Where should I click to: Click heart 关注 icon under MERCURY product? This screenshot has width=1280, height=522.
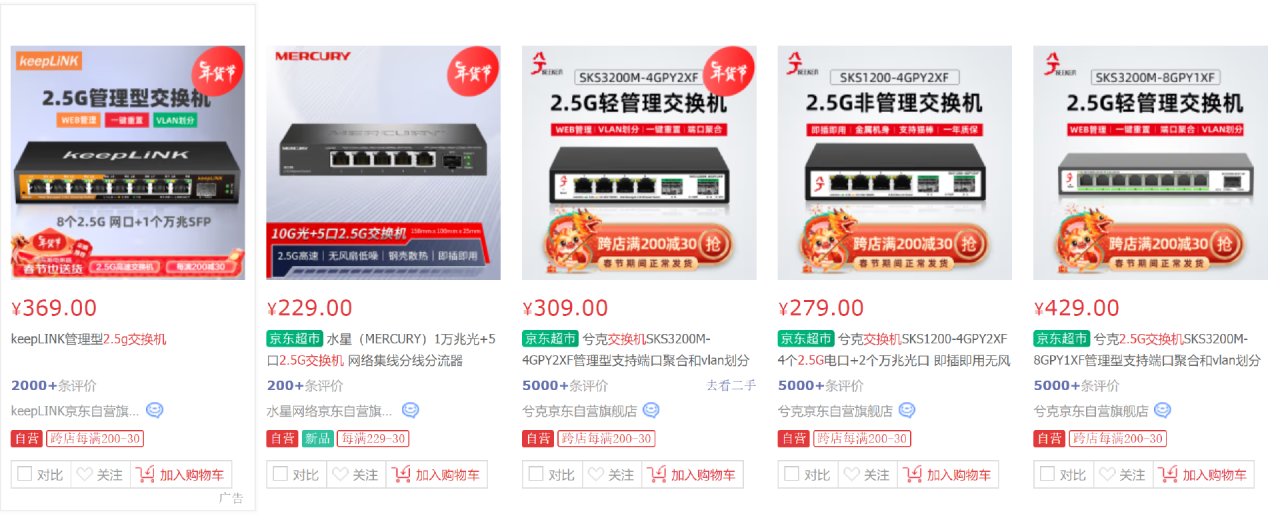tap(341, 475)
